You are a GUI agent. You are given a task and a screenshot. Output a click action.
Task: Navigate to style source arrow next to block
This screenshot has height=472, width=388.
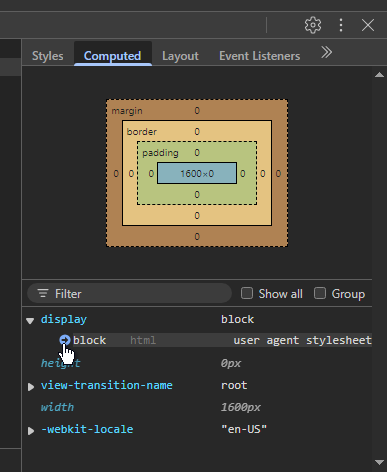[x=64, y=340]
